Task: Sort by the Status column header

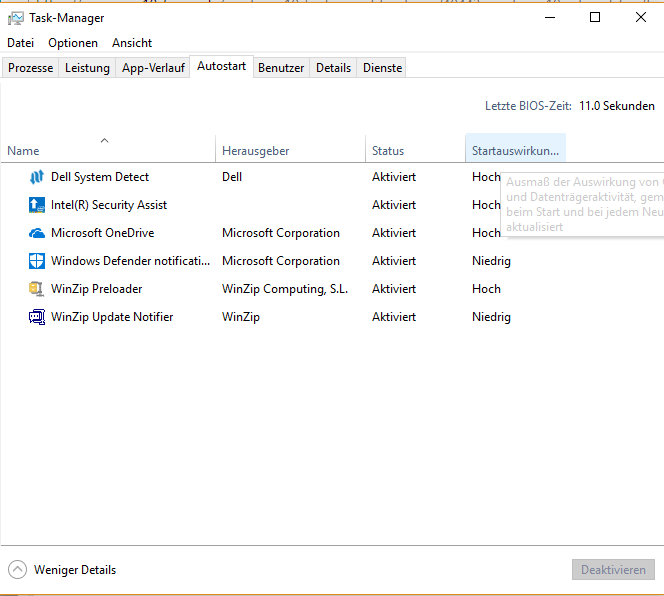Action: 415,148
